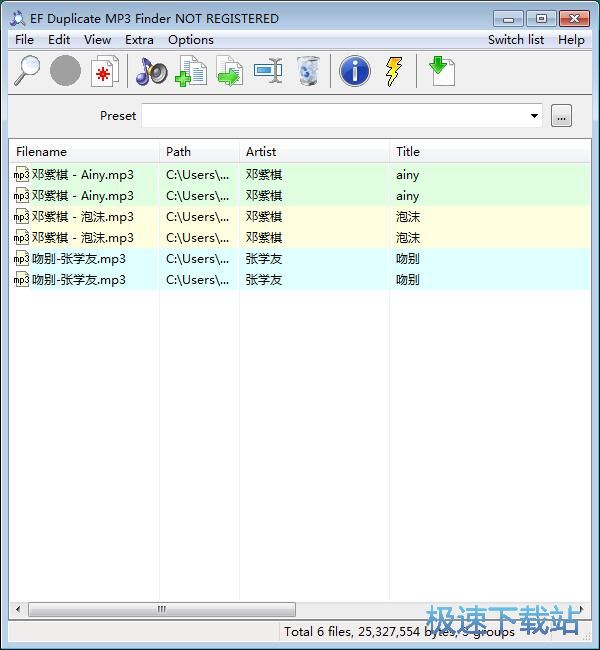Click the mp3 icon of first 吻别 file
This screenshot has height=650, width=600.
coord(21,259)
